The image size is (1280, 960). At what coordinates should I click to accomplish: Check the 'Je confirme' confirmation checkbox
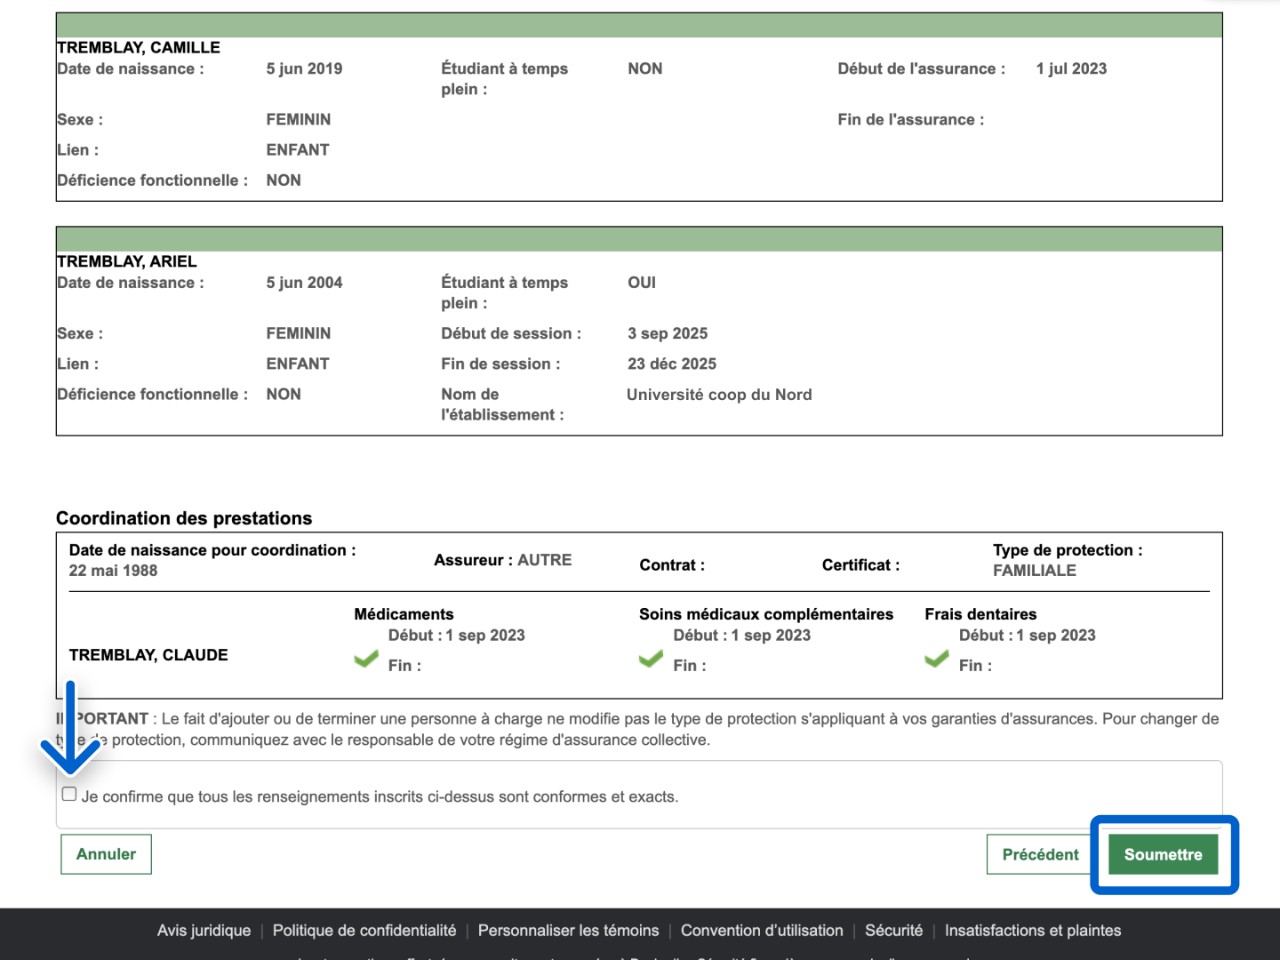pos(69,794)
